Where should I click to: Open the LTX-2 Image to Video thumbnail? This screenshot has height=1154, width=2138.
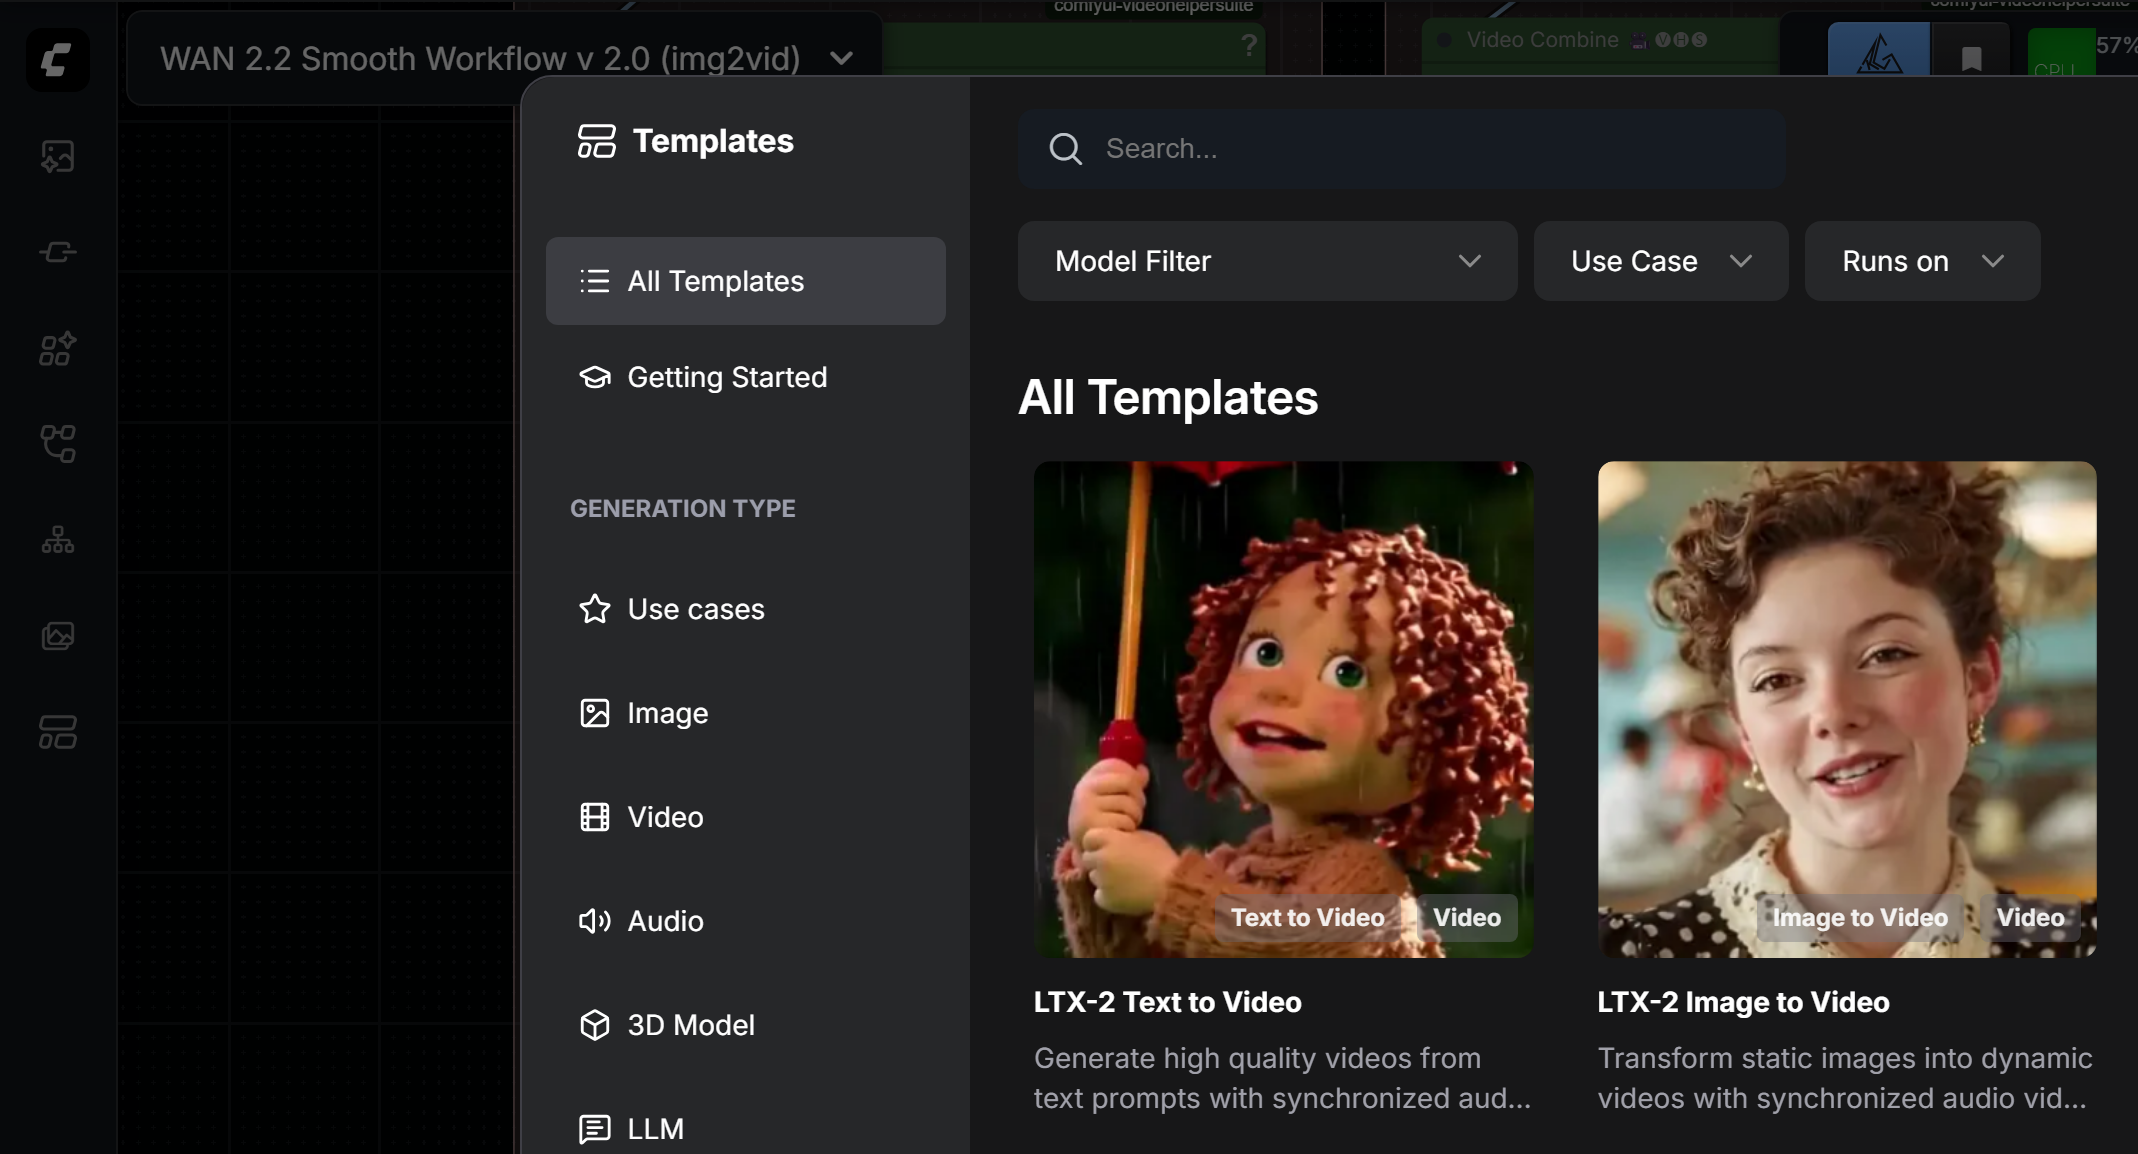(x=1846, y=708)
